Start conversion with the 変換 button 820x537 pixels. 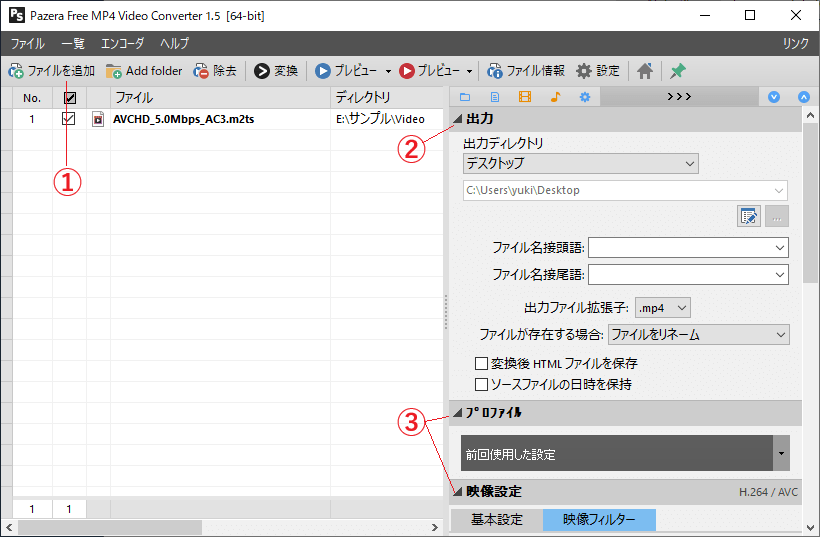276,71
